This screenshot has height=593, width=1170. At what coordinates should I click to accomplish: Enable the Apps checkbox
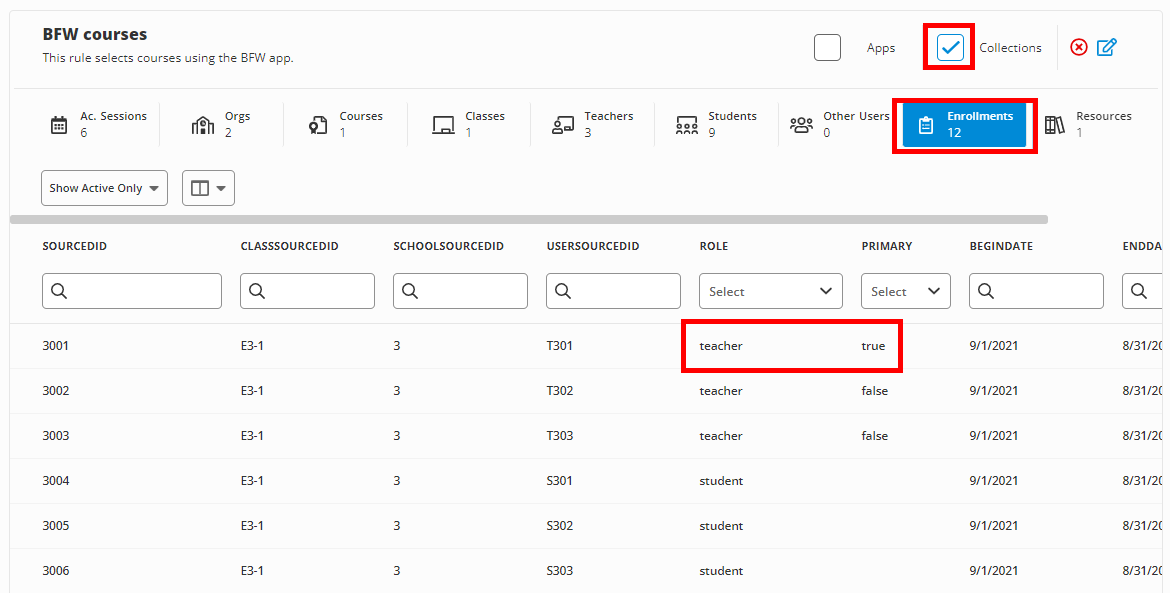click(827, 47)
